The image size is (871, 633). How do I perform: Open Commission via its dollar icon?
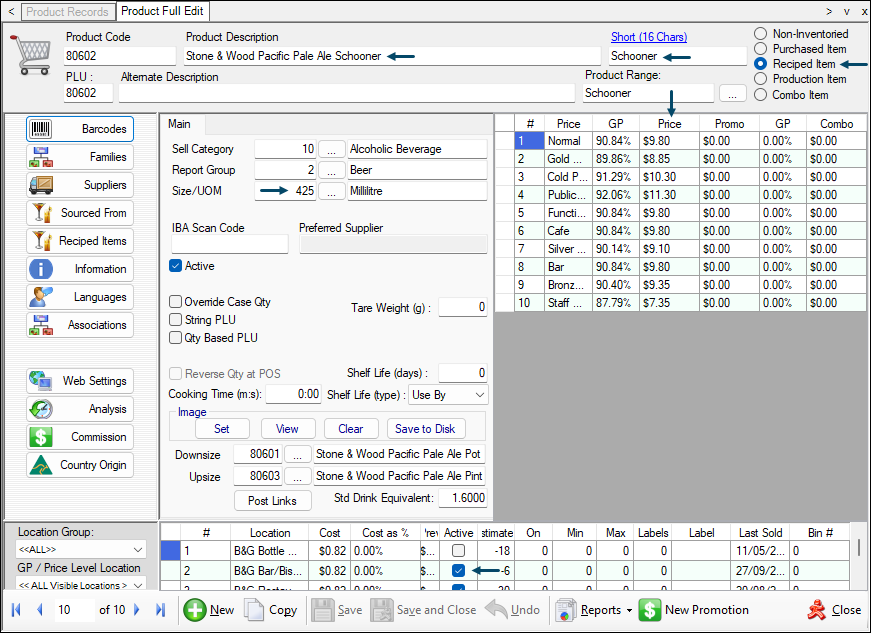[x=41, y=437]
